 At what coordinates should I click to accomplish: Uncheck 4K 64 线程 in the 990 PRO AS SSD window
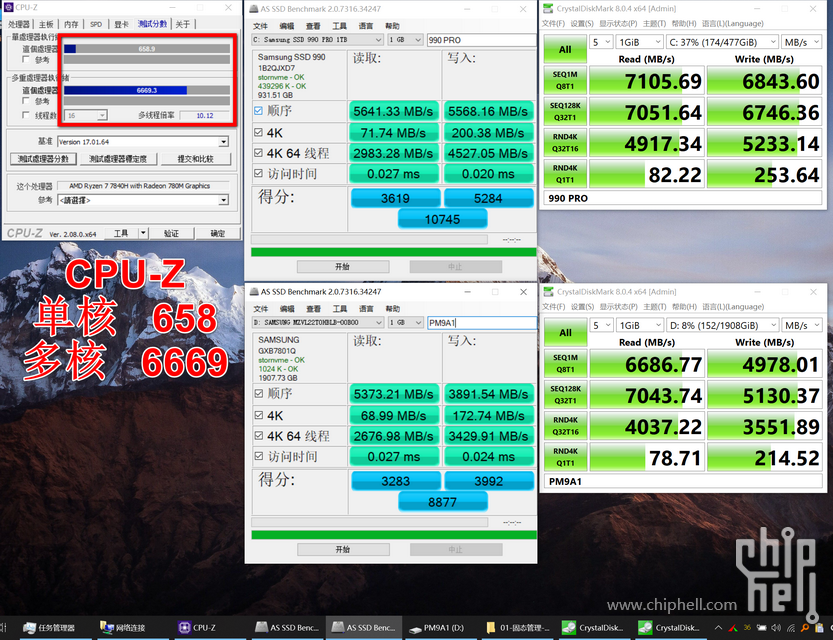tap(258, 153)
